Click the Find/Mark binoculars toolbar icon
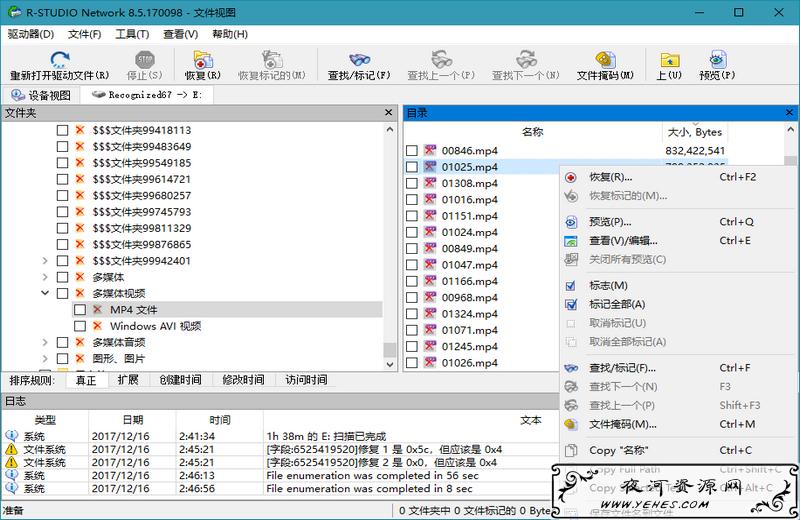 click(x=359, y=60)
